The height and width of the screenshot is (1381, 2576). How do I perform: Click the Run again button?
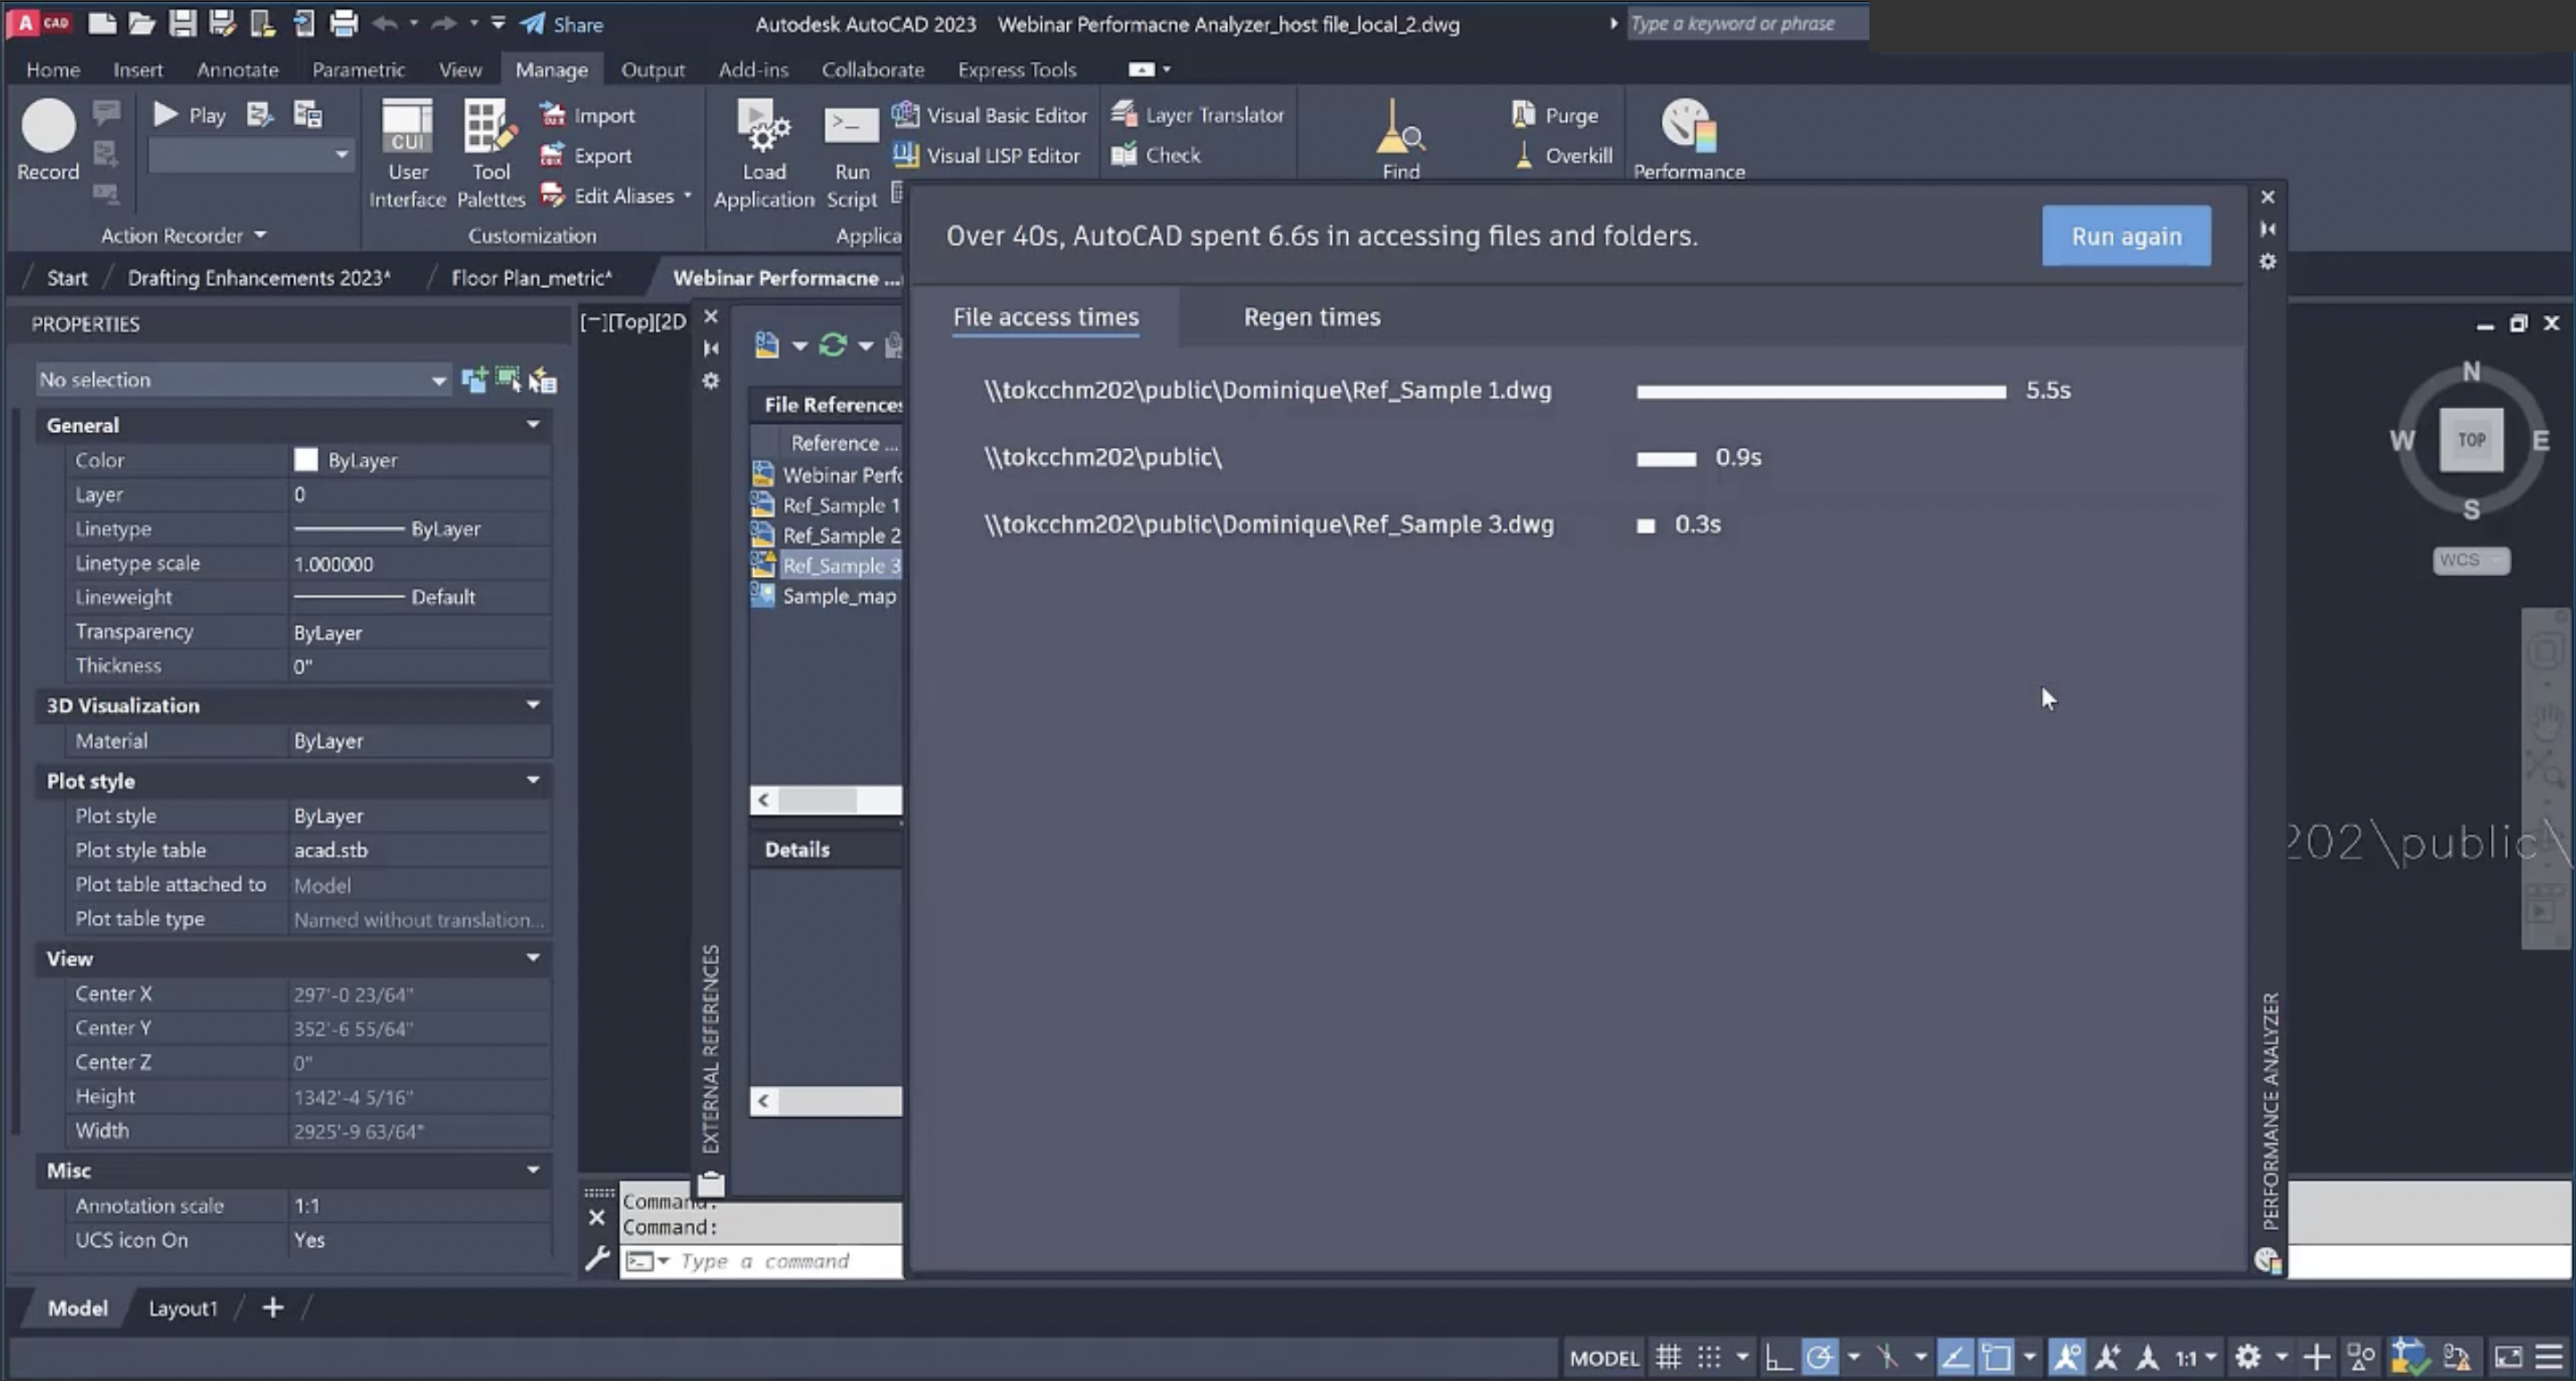2126,236
